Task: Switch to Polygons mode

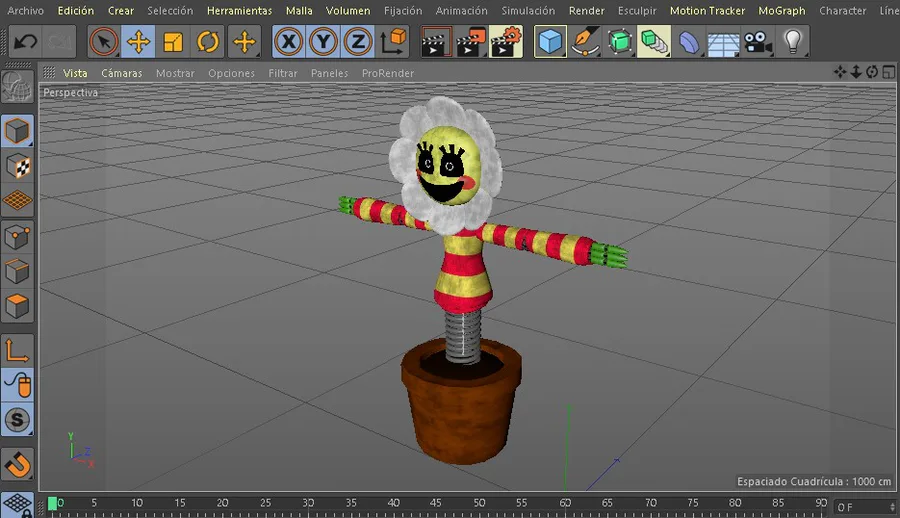Action: [x=17, y=306]
